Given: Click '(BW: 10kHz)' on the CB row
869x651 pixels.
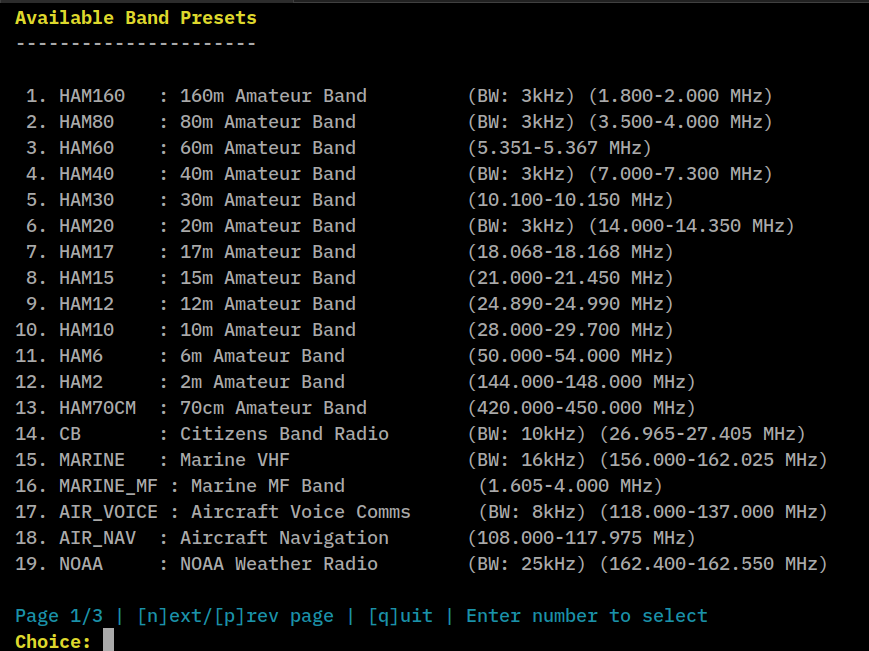Looking at the screenshot, I should pos(526,434).
